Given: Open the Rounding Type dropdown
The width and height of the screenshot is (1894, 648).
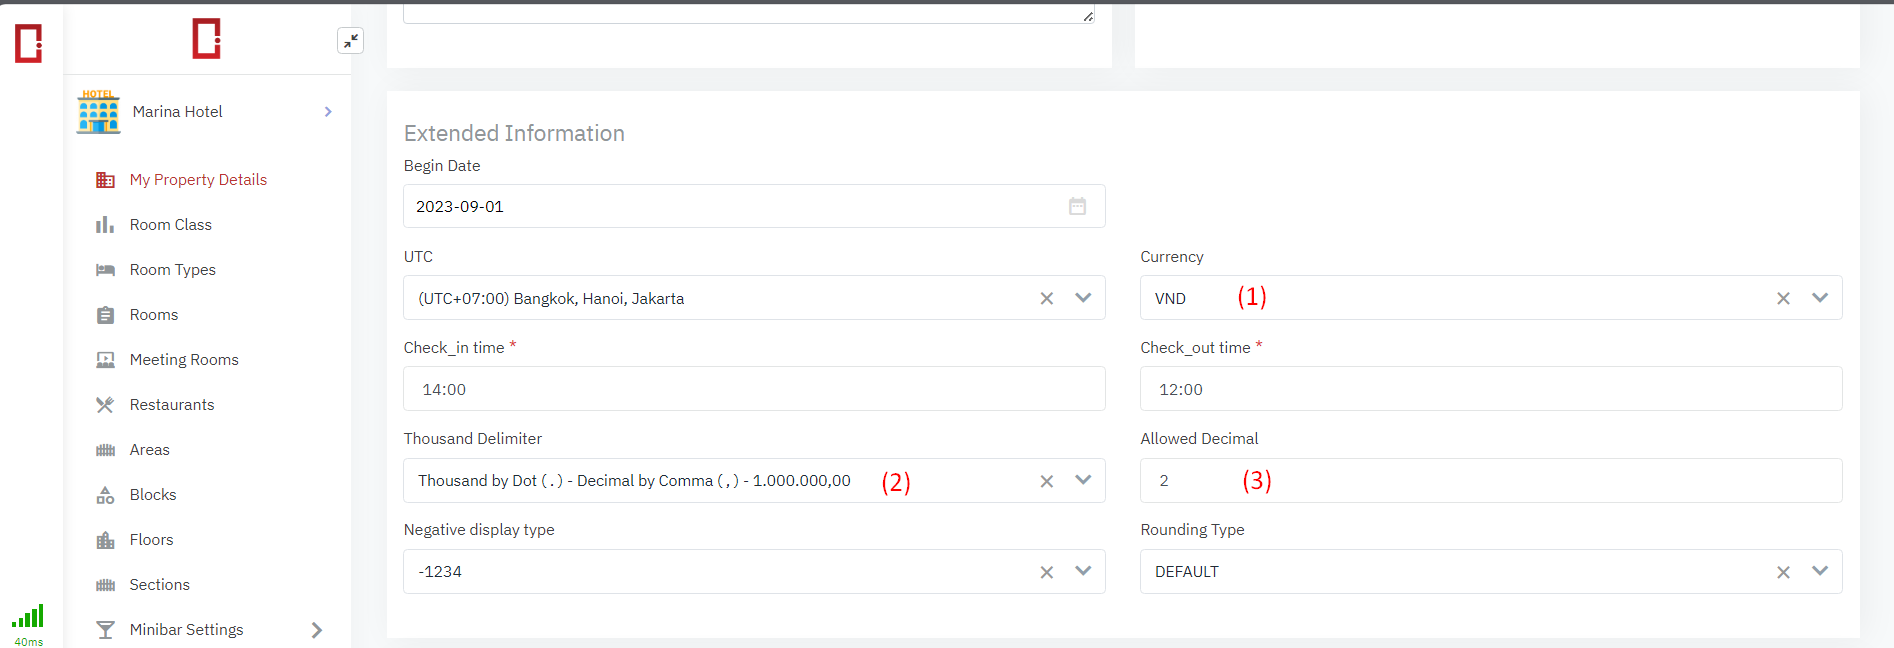Looking at the screenshot, I should tap(1819, 571).
